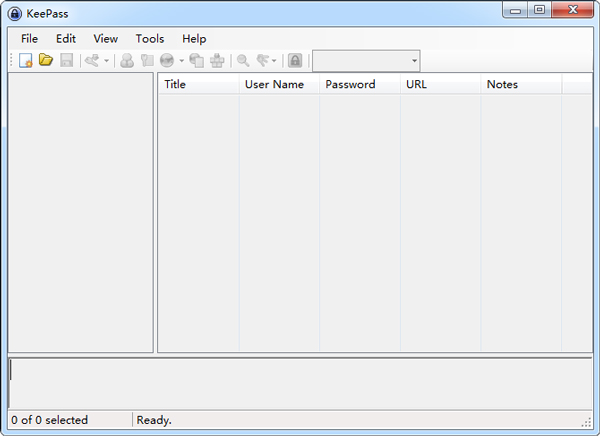The height and width of the screenshot is (436, 600).
Task: Click the Open database folder icon
Action: tap(46, 61)
